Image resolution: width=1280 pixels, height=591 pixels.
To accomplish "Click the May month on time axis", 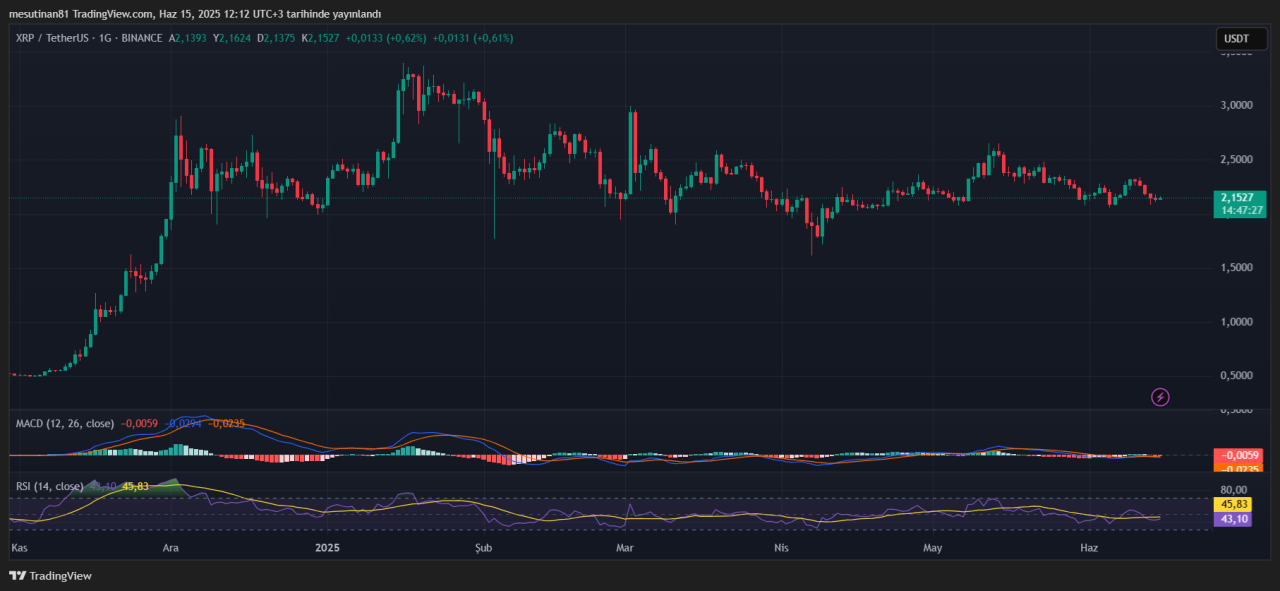I will pos(933,548).
